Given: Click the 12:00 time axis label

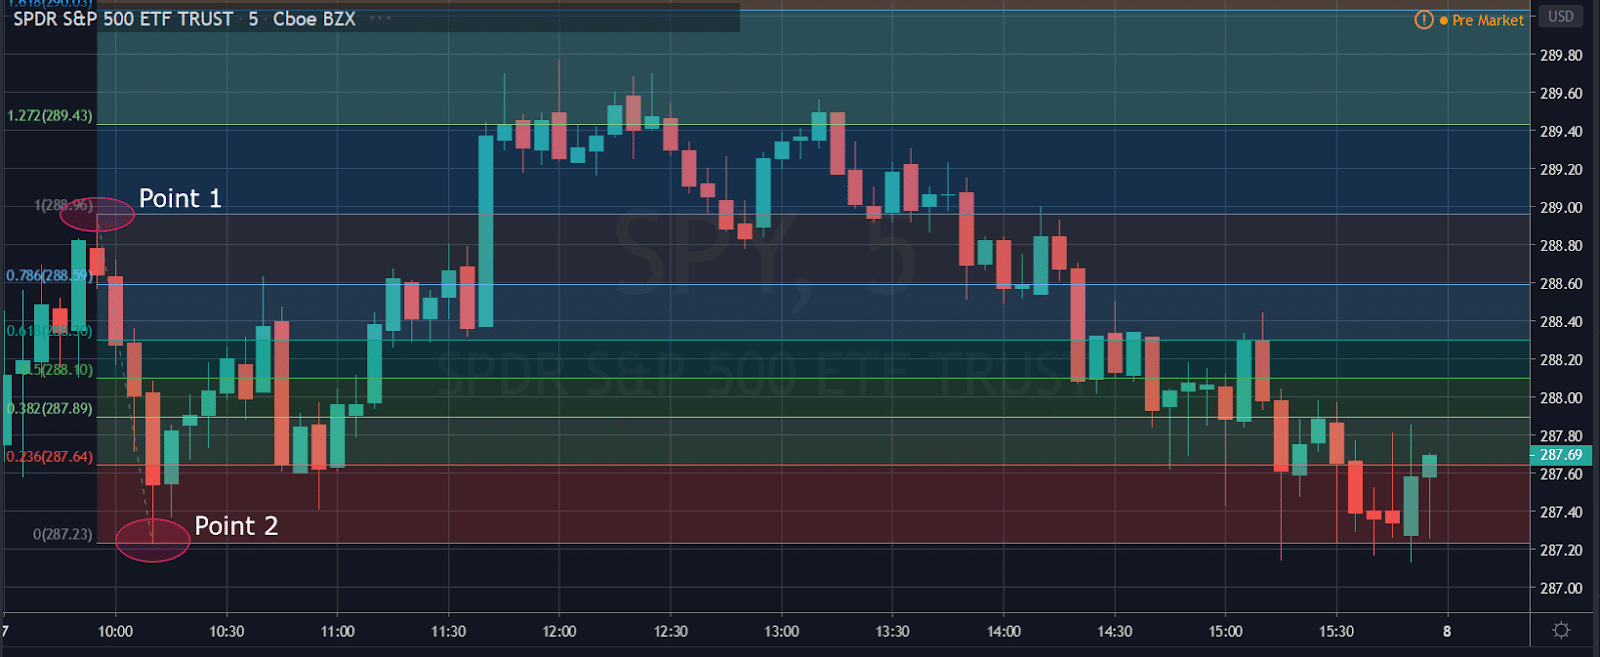Looking at the screenshot, I should pos(559,631).
